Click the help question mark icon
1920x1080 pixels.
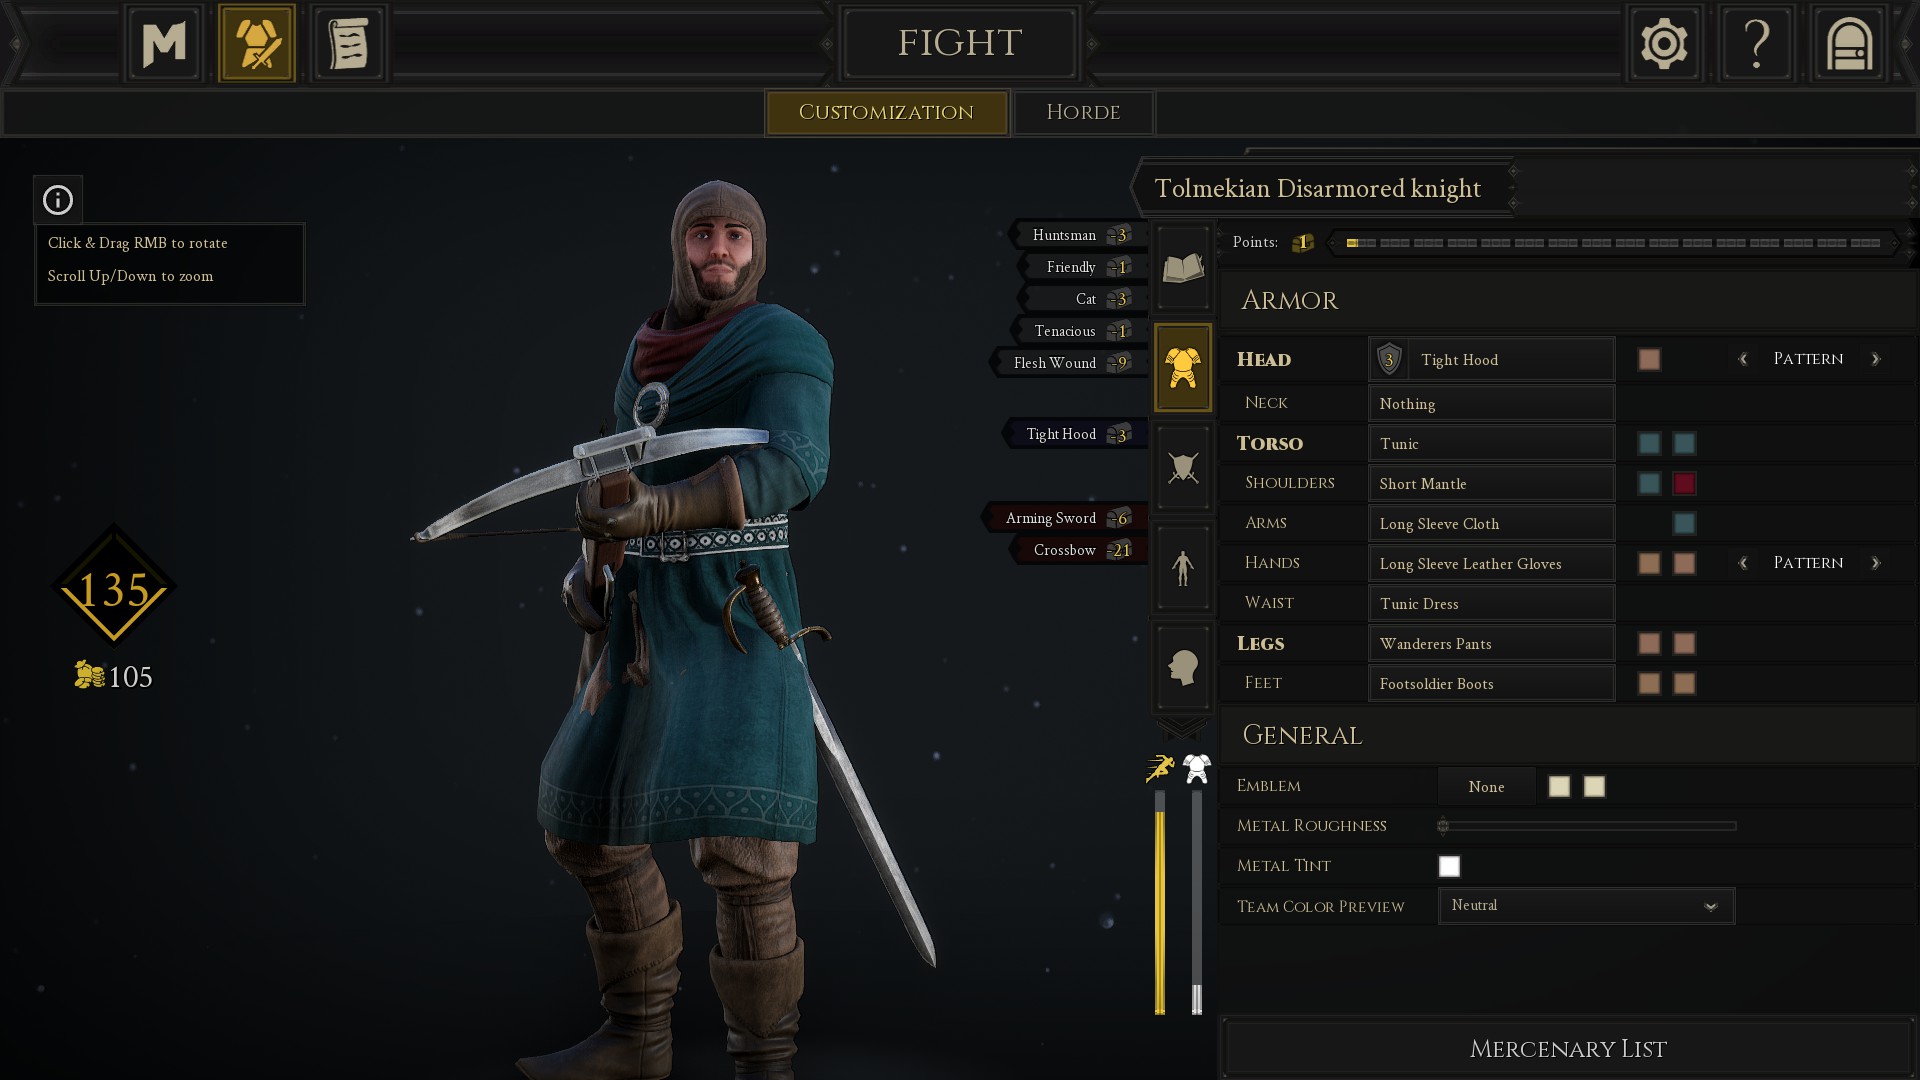pyautogui.click(x=1757, y=44)
